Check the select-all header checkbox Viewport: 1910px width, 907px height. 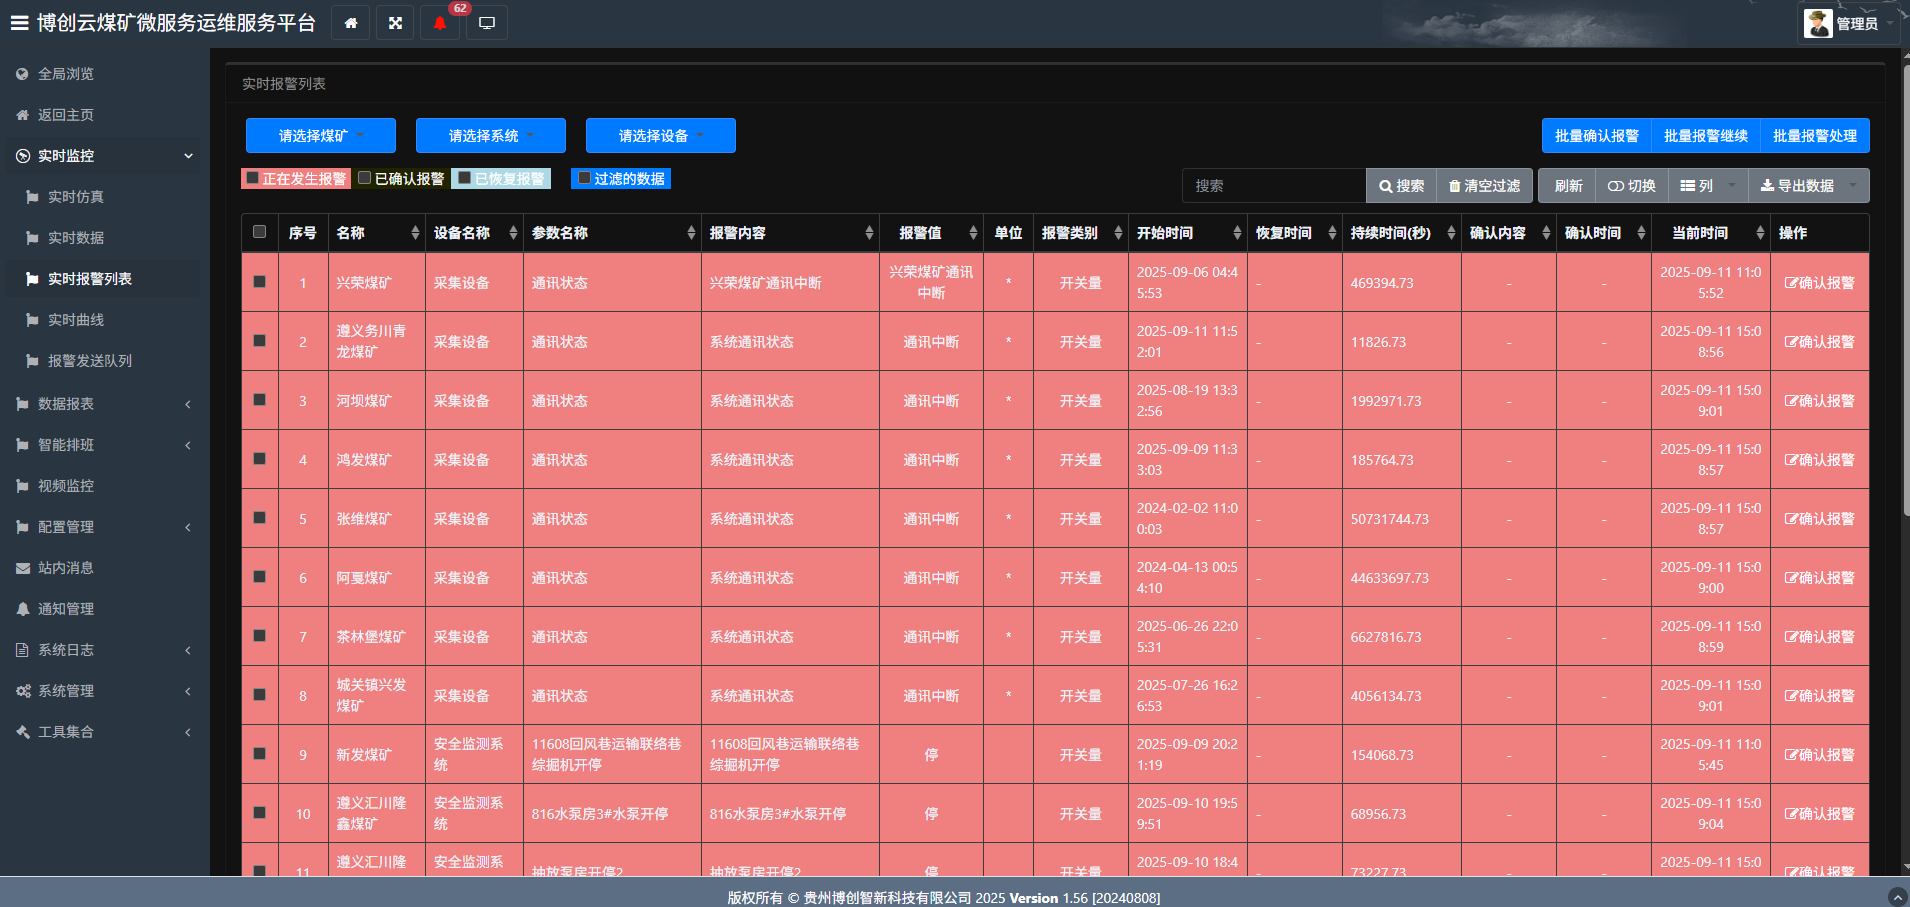(x=260, y=232)
